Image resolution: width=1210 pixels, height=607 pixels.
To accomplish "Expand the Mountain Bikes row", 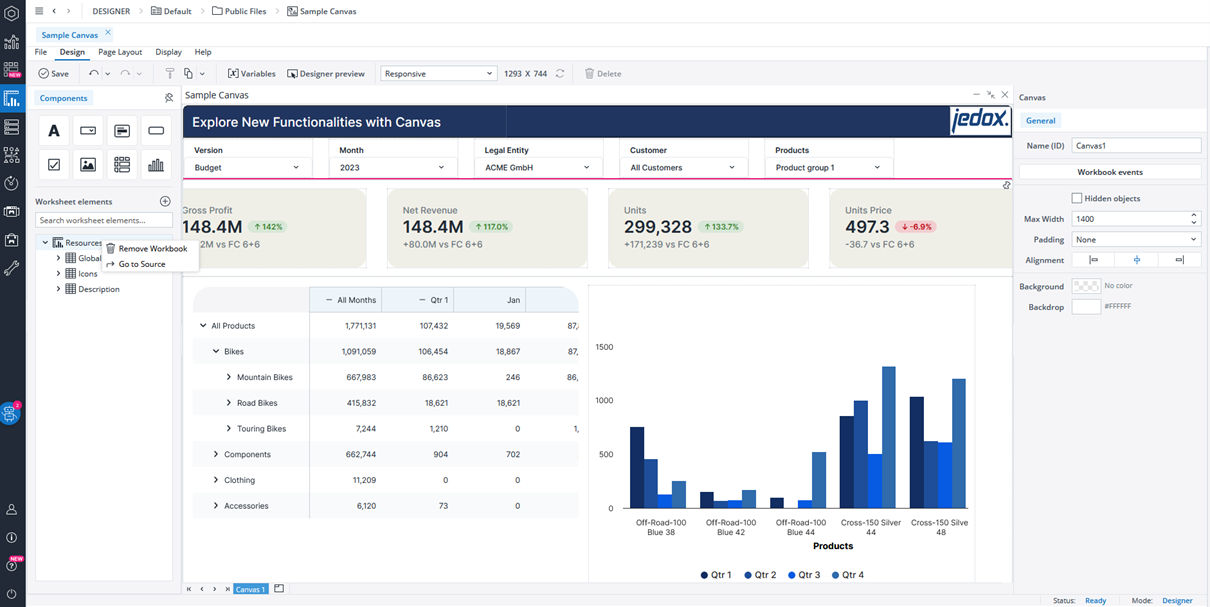I will click(x=229, y=378).
